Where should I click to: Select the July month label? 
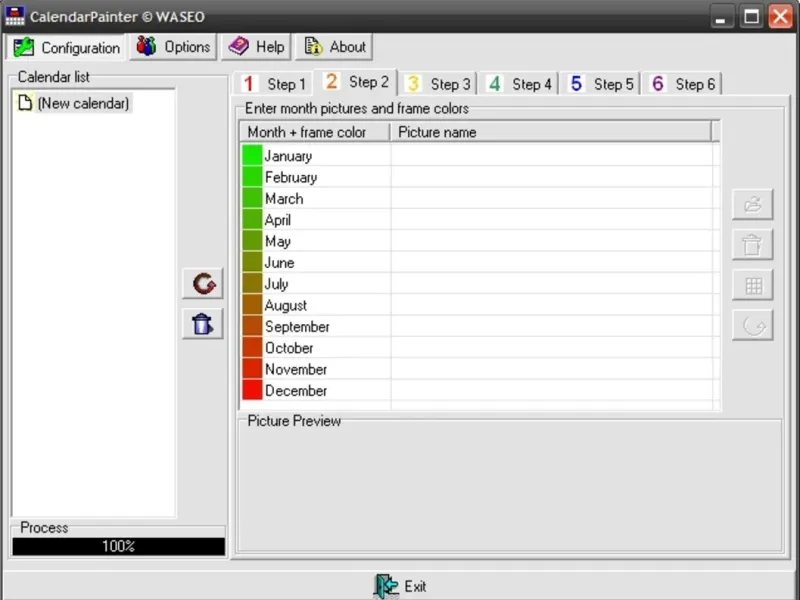pyautogui.click(x=277, y=285)
